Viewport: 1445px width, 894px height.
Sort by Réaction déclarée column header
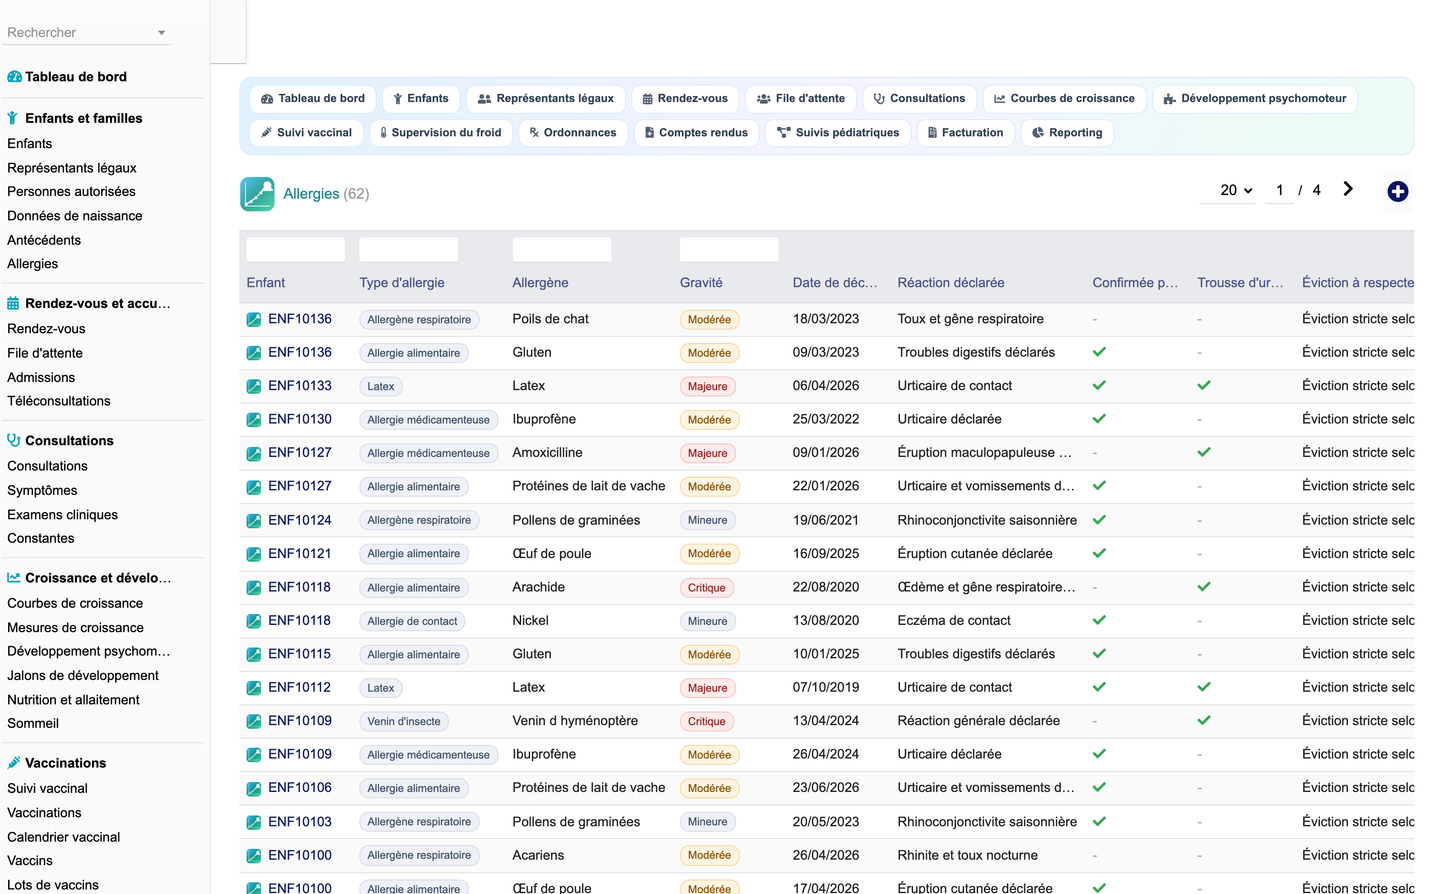click(x=951, y=283)
